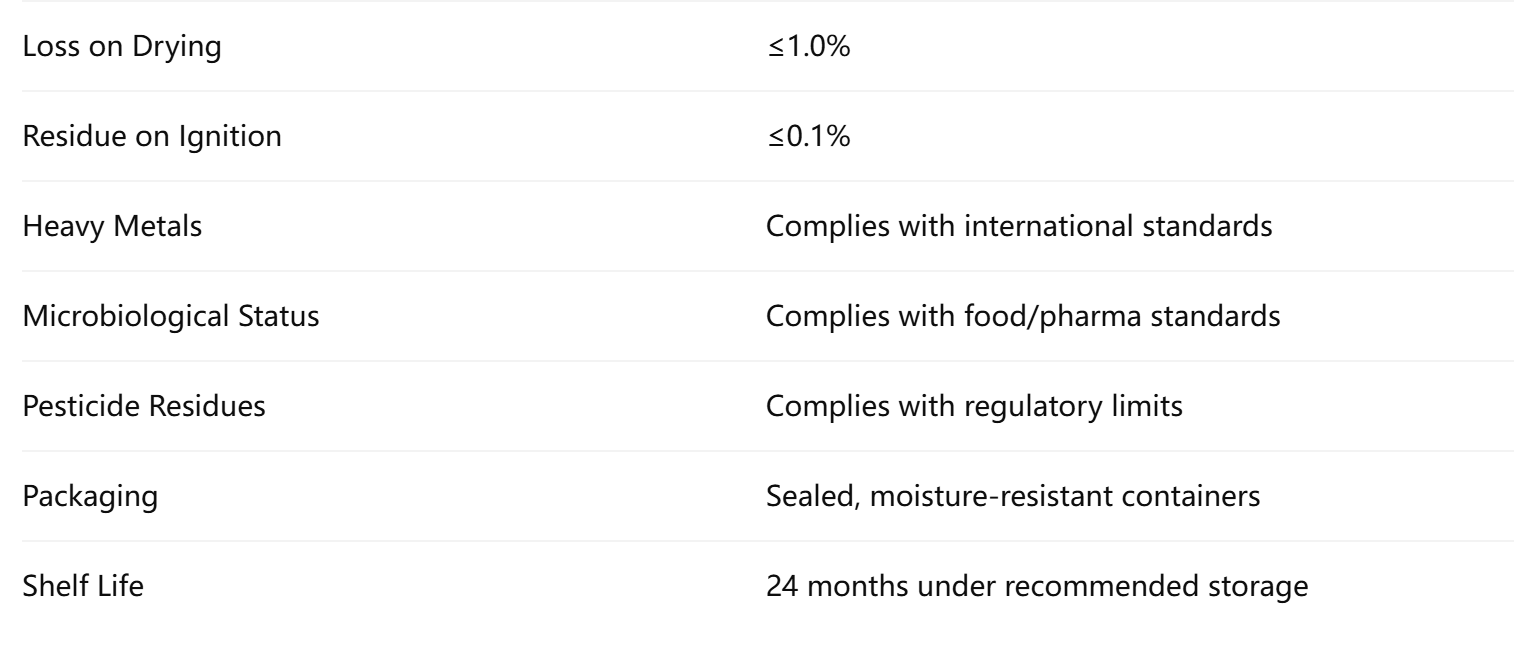Select the ≤1.0% value

point(808,47)
